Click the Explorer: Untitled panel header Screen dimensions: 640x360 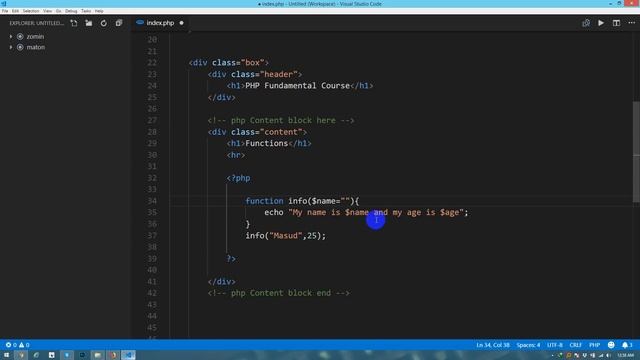[x=36, y=23]
